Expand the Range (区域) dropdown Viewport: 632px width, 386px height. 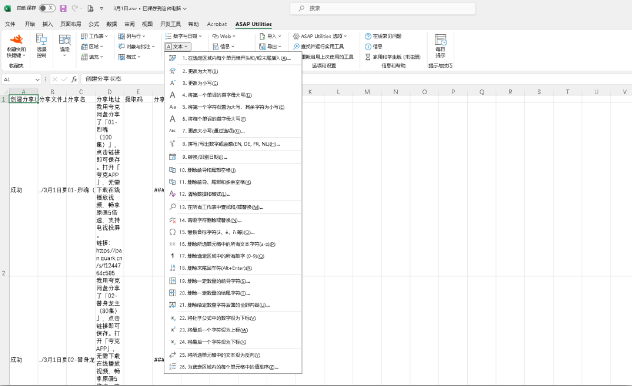(92, 46)
